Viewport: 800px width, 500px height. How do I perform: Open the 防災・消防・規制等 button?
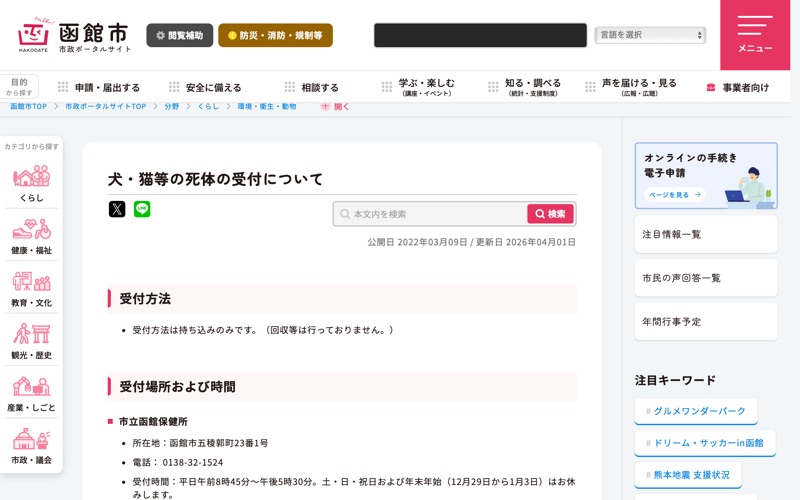(x=276, y=35)
